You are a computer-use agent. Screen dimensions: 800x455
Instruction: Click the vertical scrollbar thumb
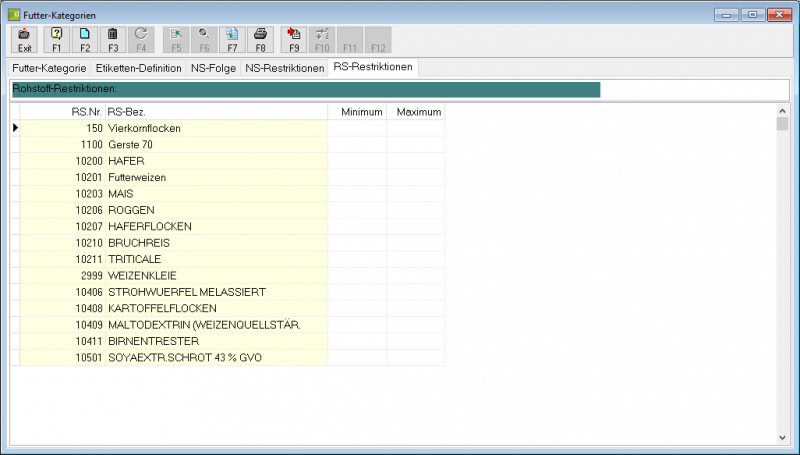[783, 124]
